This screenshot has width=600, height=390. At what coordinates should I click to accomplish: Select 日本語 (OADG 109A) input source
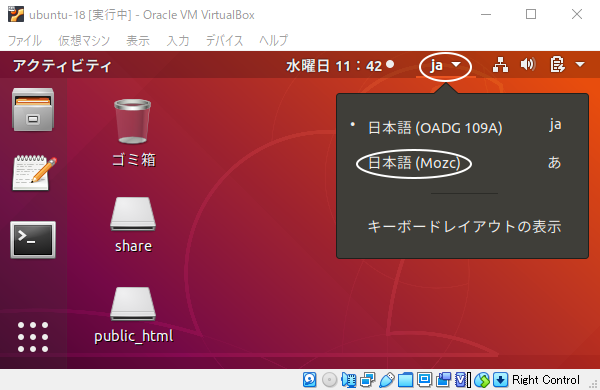click(462, 127)
